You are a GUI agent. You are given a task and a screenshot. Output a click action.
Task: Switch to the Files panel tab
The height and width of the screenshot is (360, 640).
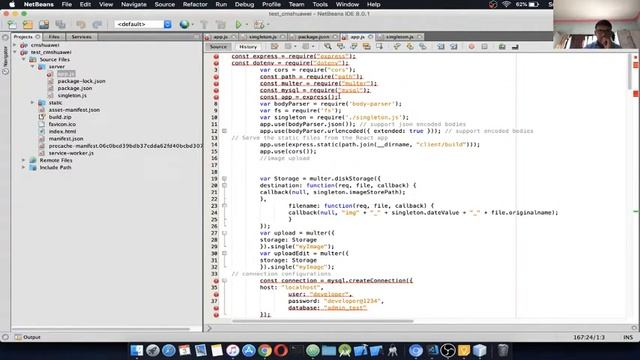pos(54,37)
